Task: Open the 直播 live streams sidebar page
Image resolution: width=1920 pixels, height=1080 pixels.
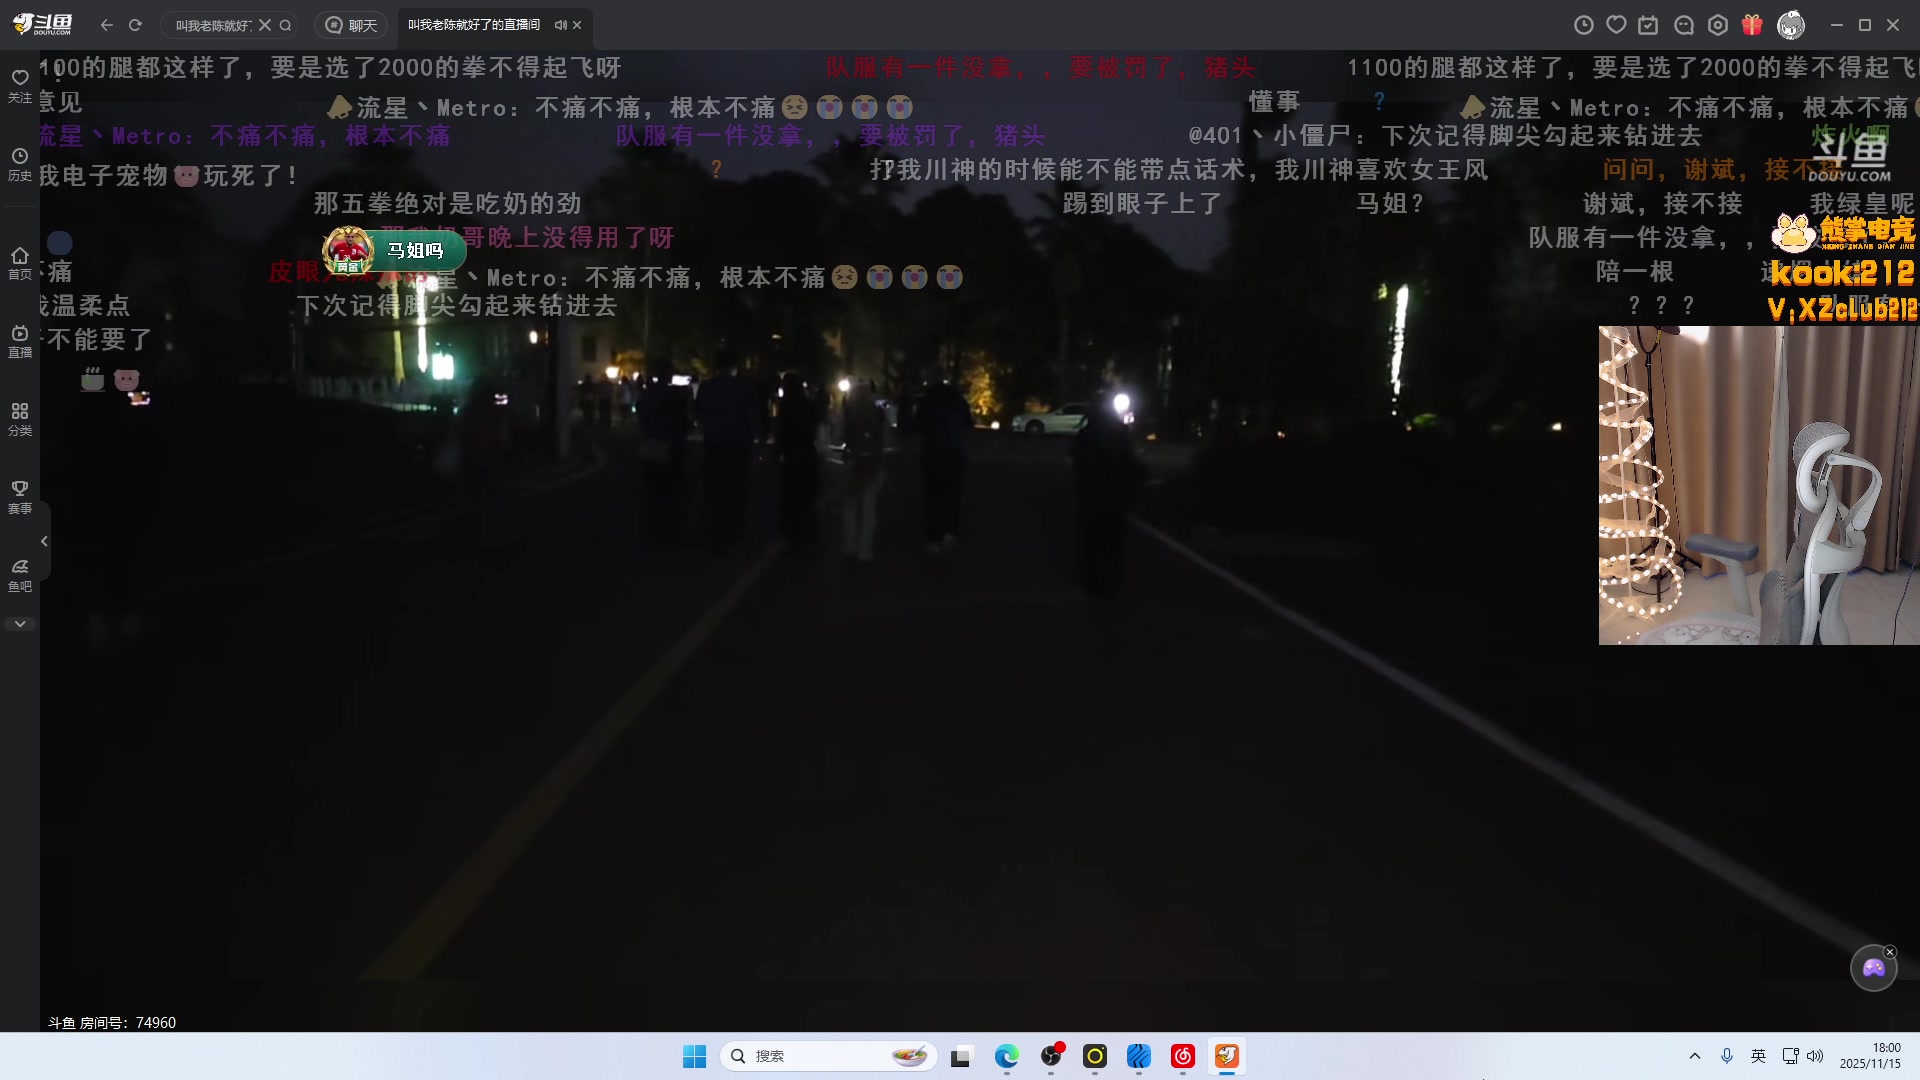Action: tap(19, 340)
